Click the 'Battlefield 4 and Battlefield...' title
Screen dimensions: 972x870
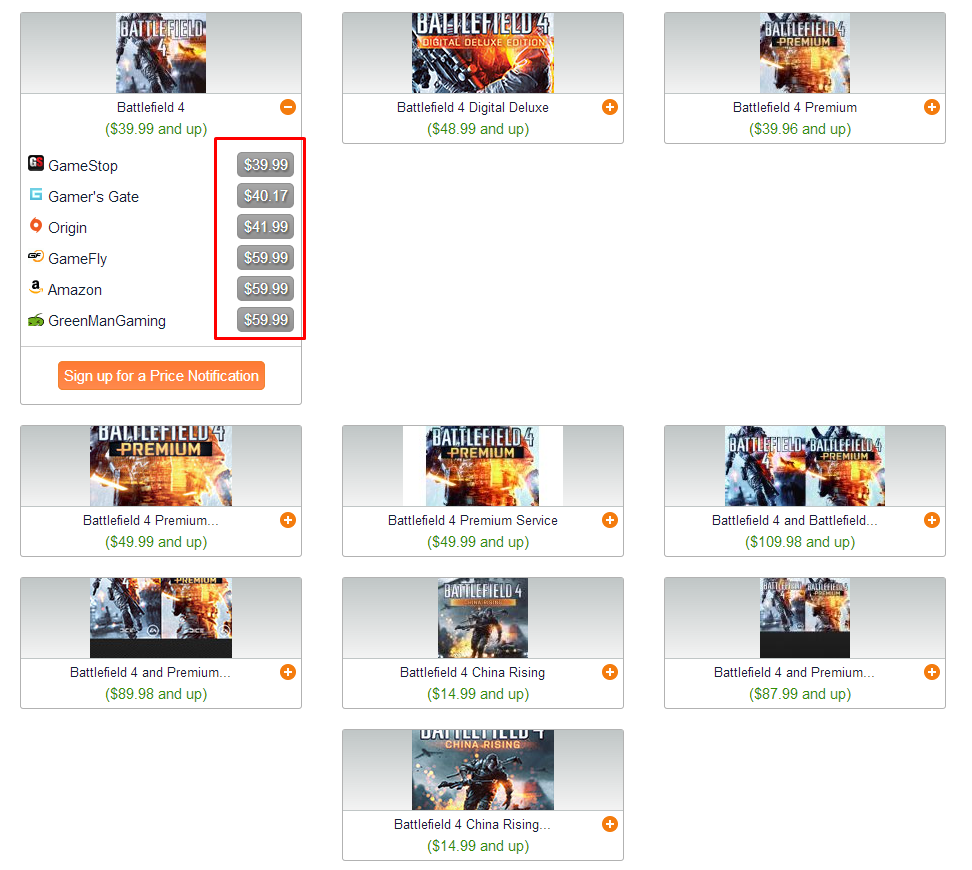(795, 520)
